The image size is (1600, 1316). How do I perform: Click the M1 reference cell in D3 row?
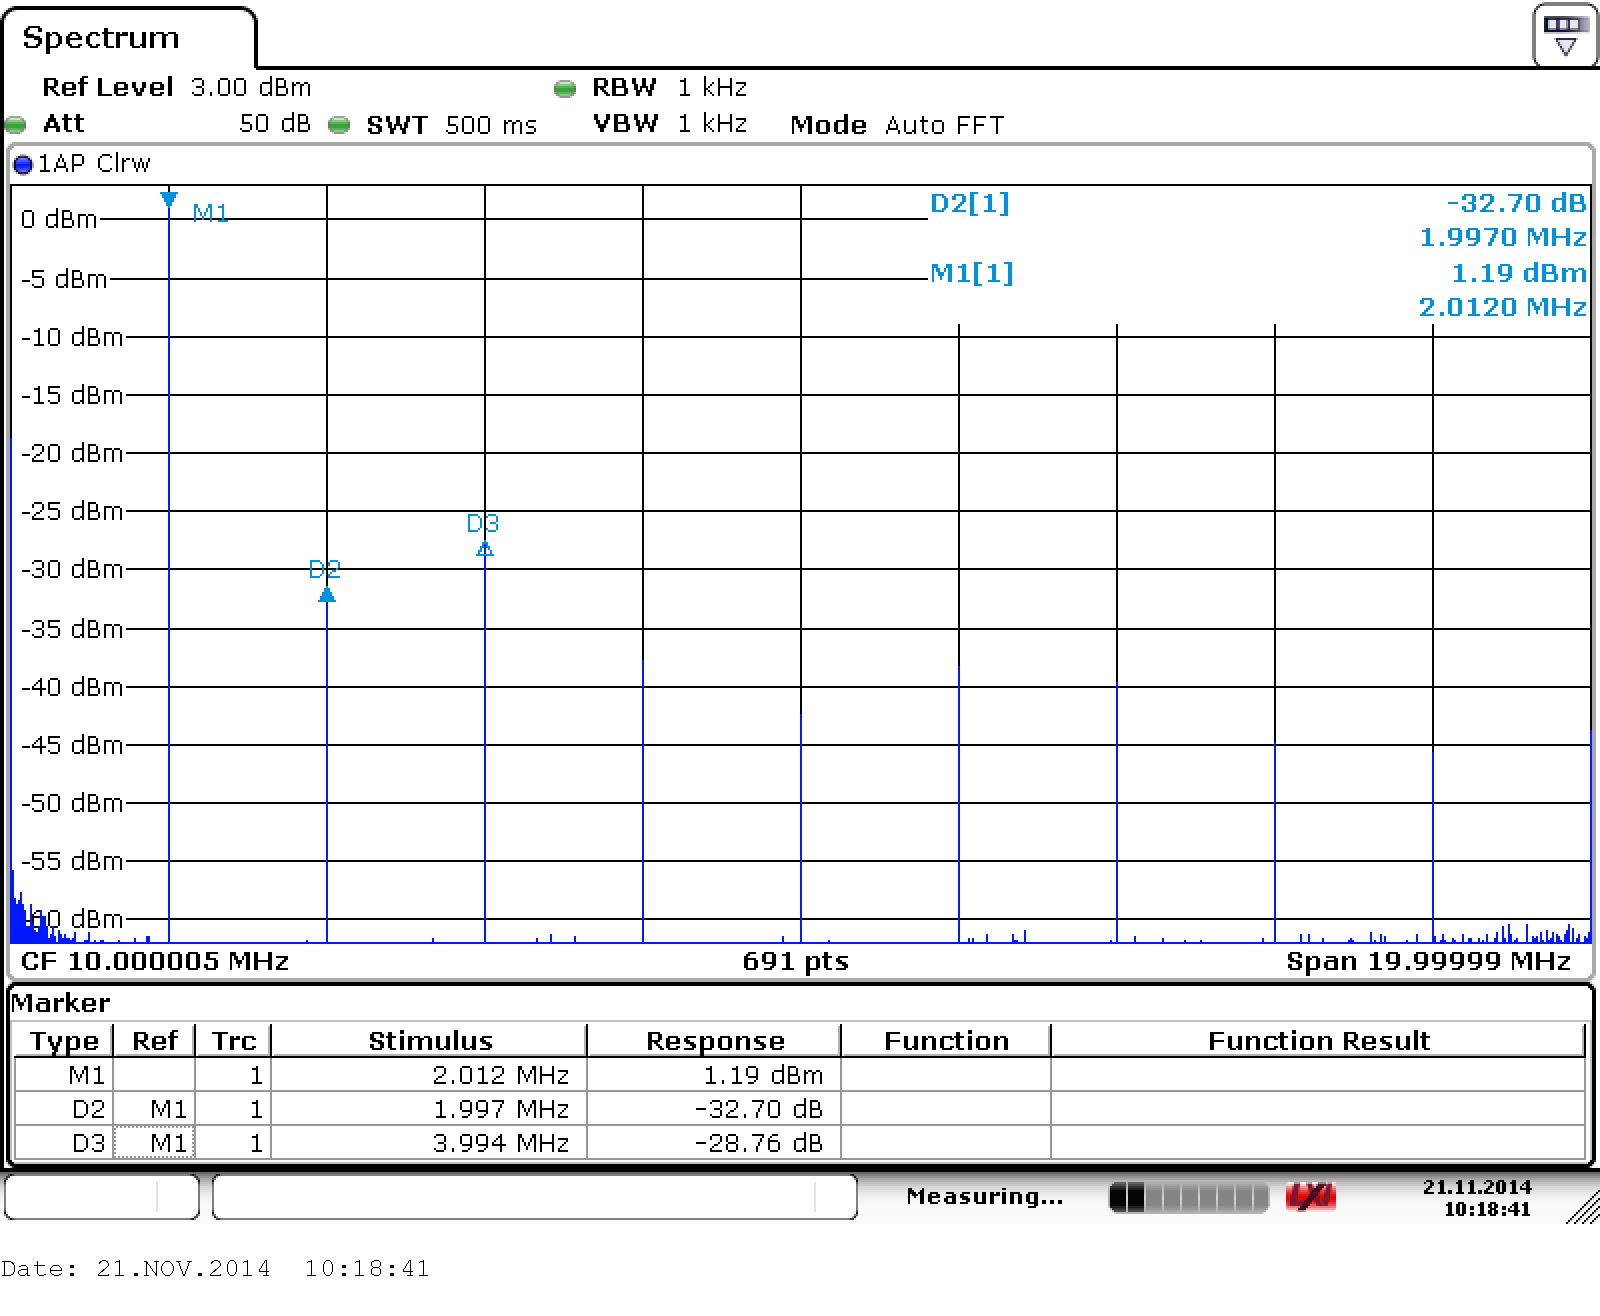155,1142
